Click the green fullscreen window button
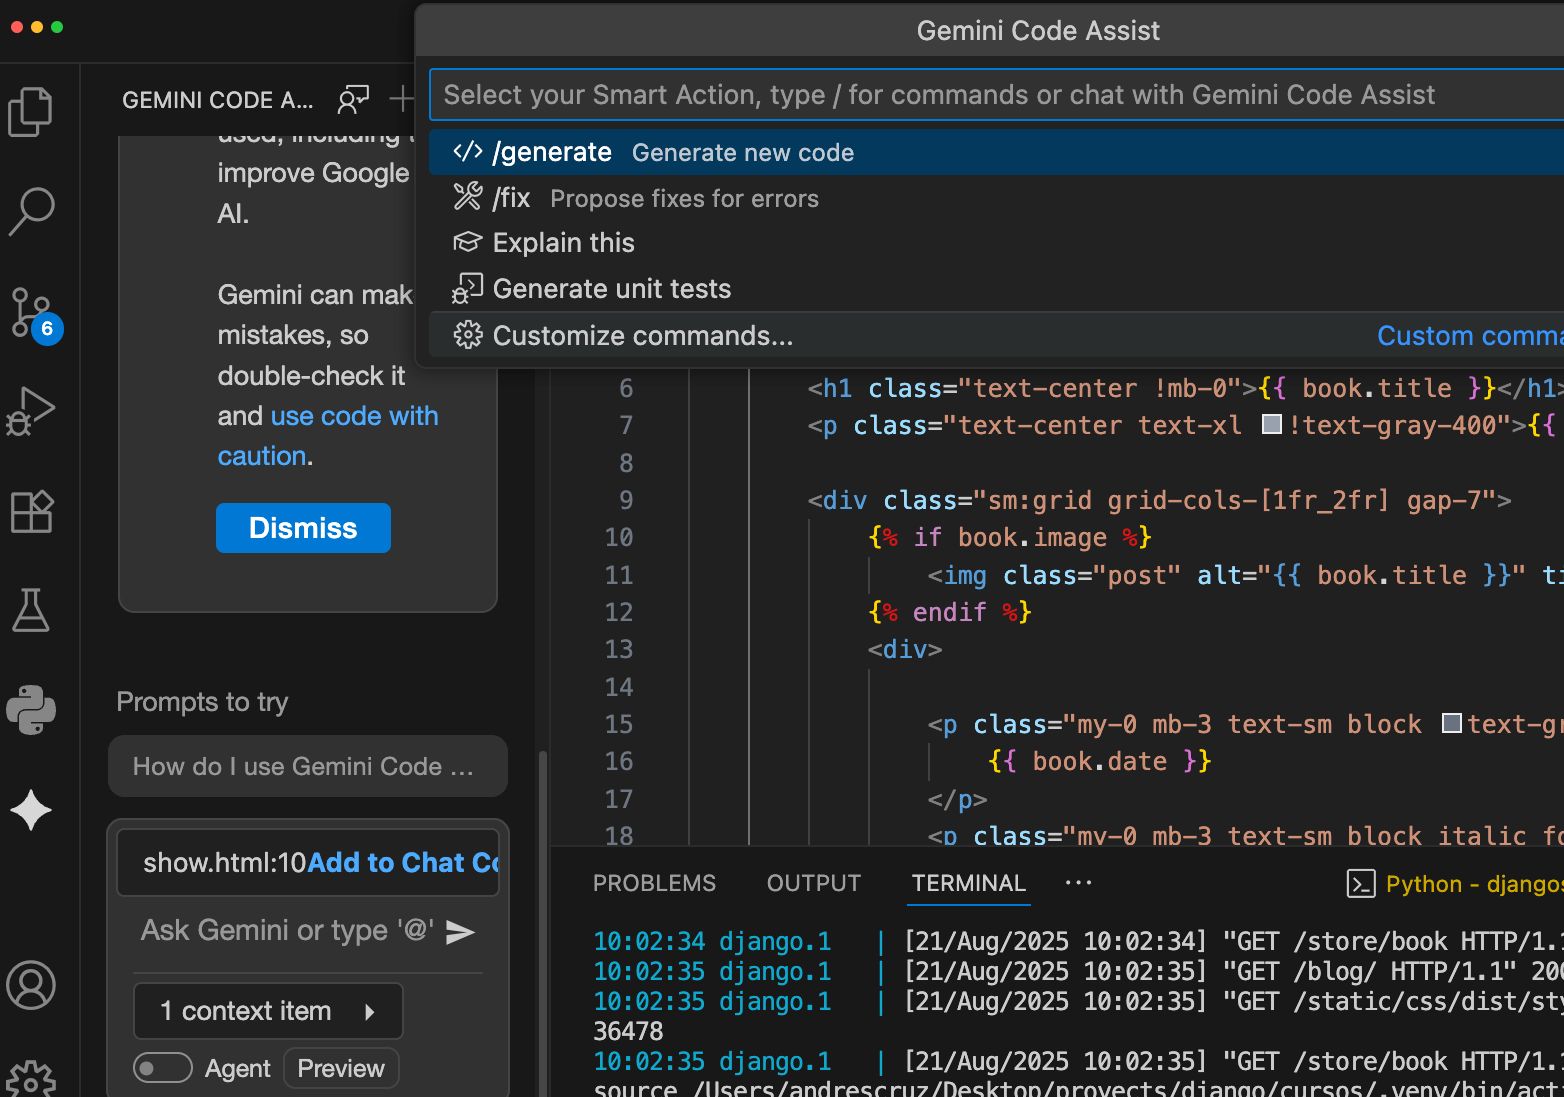 click(57, 27)
